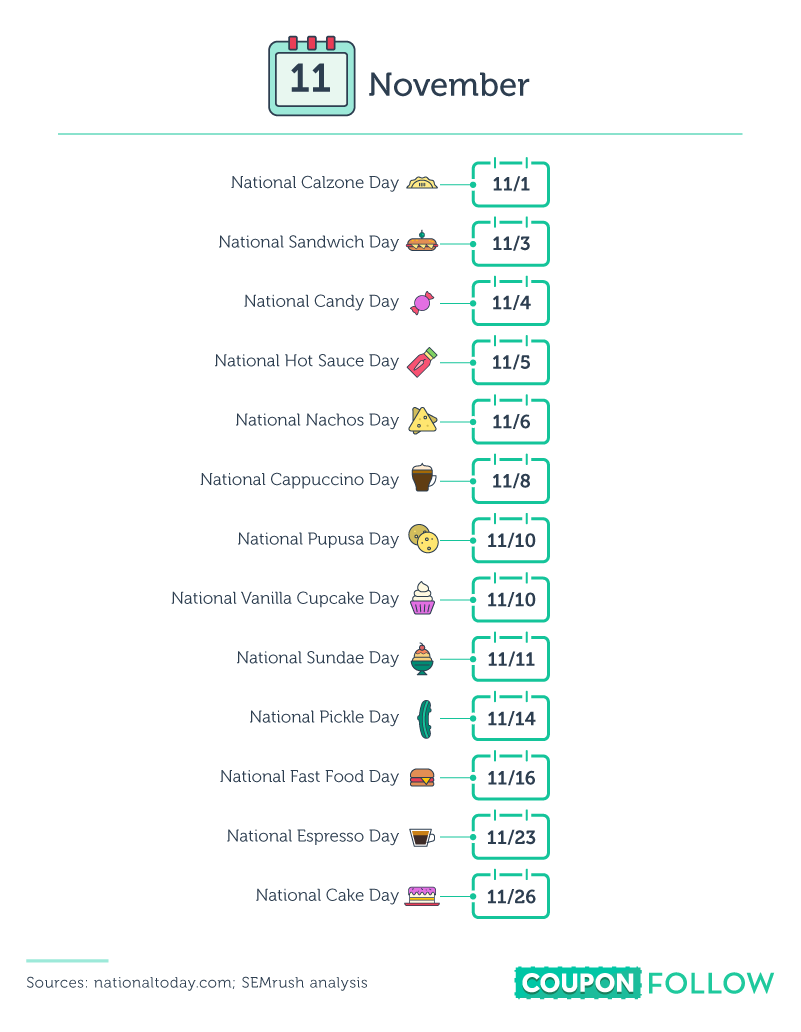Click the vanilla cupcake icon
The image size is (801, 1032).
point(423,598)
